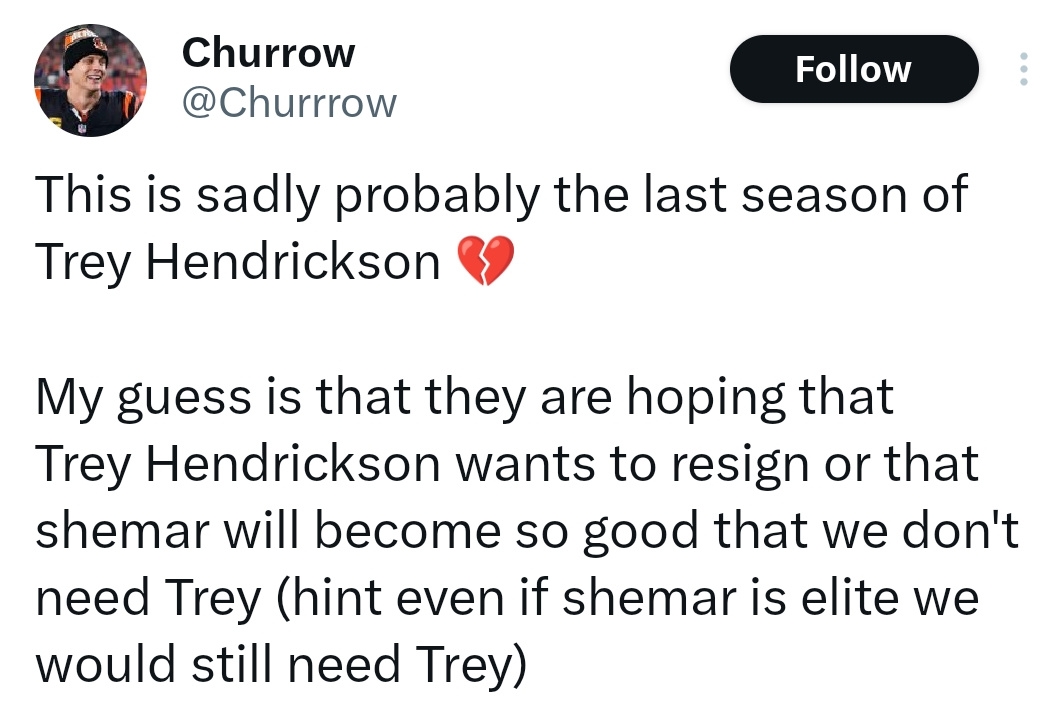Open the @Churrrow handle link

pyautogui.click(x=289, y=103)
